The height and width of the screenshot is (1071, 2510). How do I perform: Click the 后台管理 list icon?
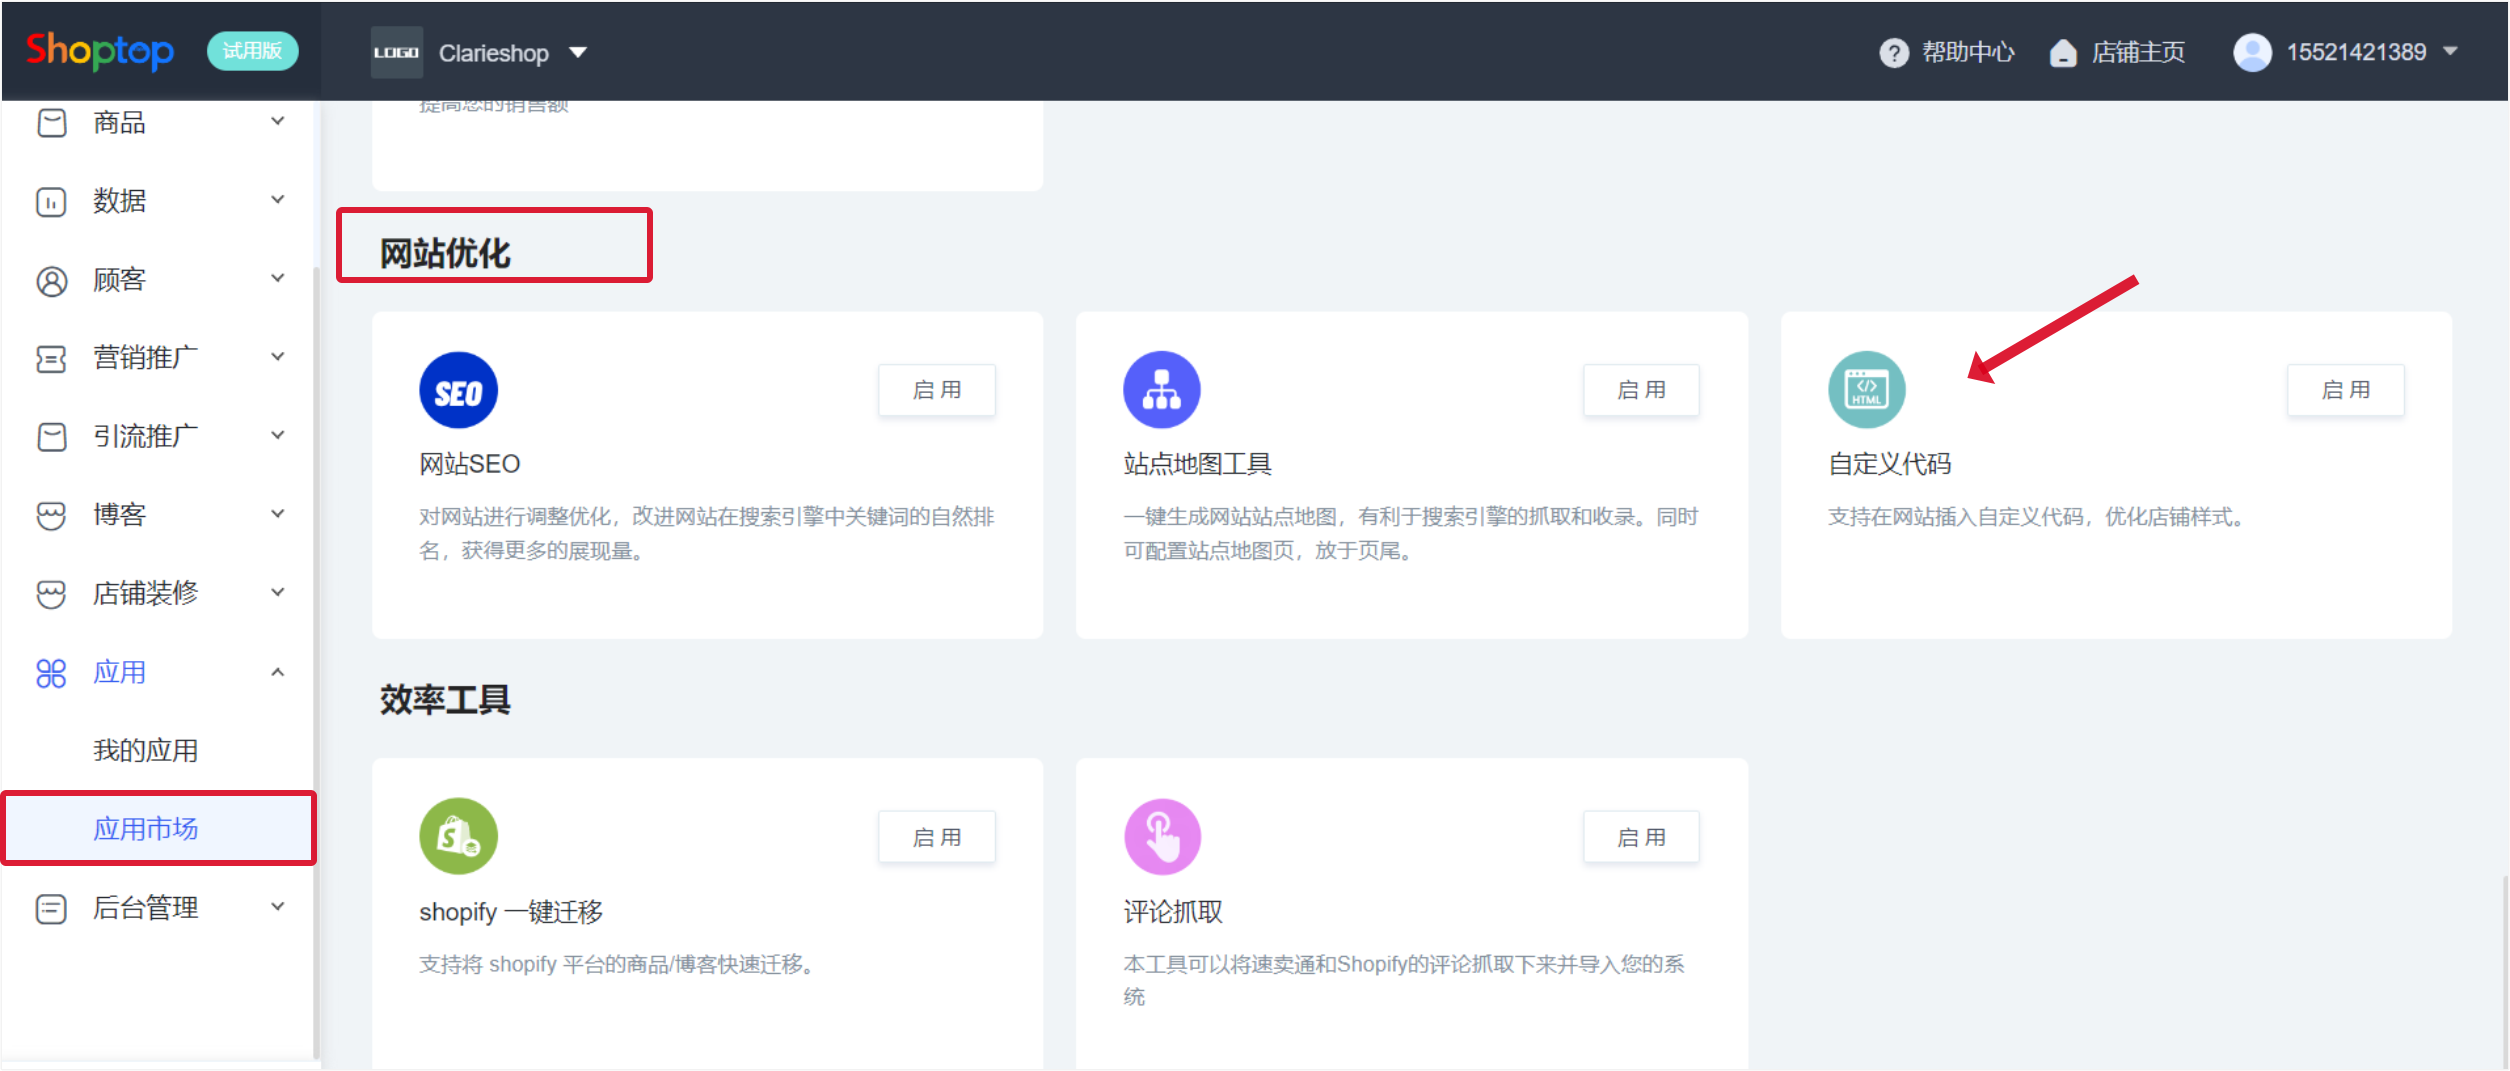pos(51,909)
